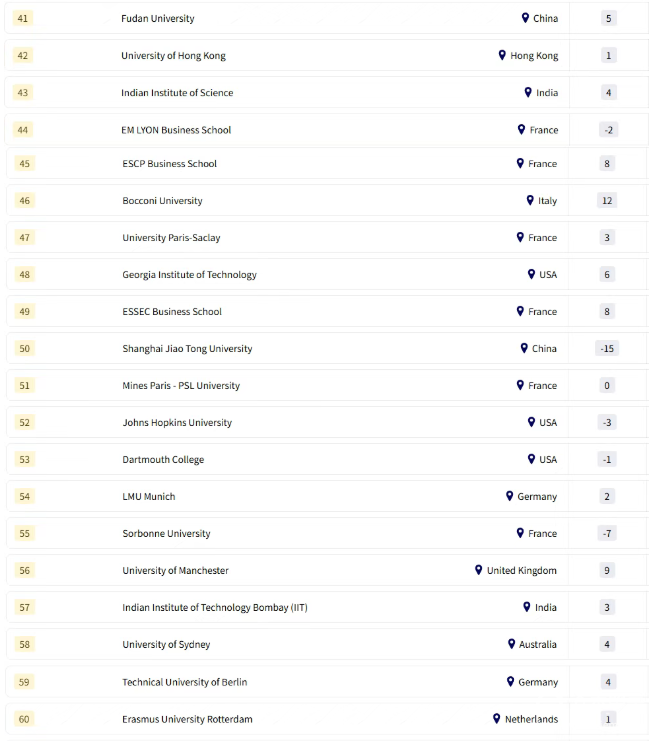Select Georgia Institute of Technology

tap(189, 275)
